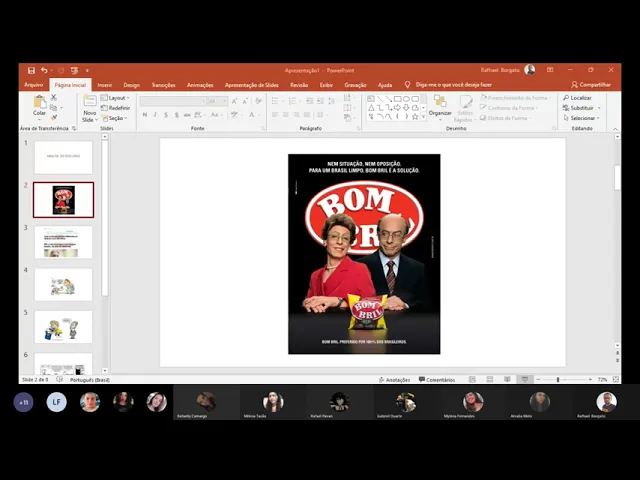The image size is (640, 480).
Task: Select slide 4 thumbnail
Action: [63, 284]
